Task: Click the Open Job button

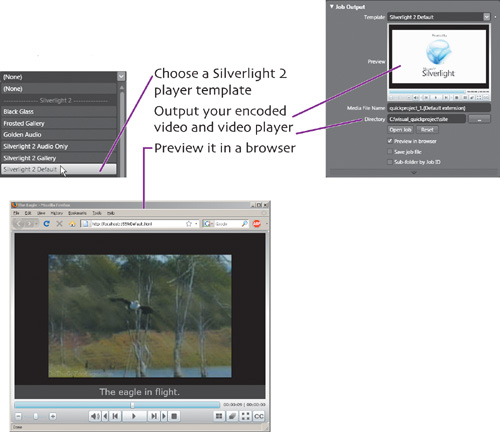Action: [400, 130]
